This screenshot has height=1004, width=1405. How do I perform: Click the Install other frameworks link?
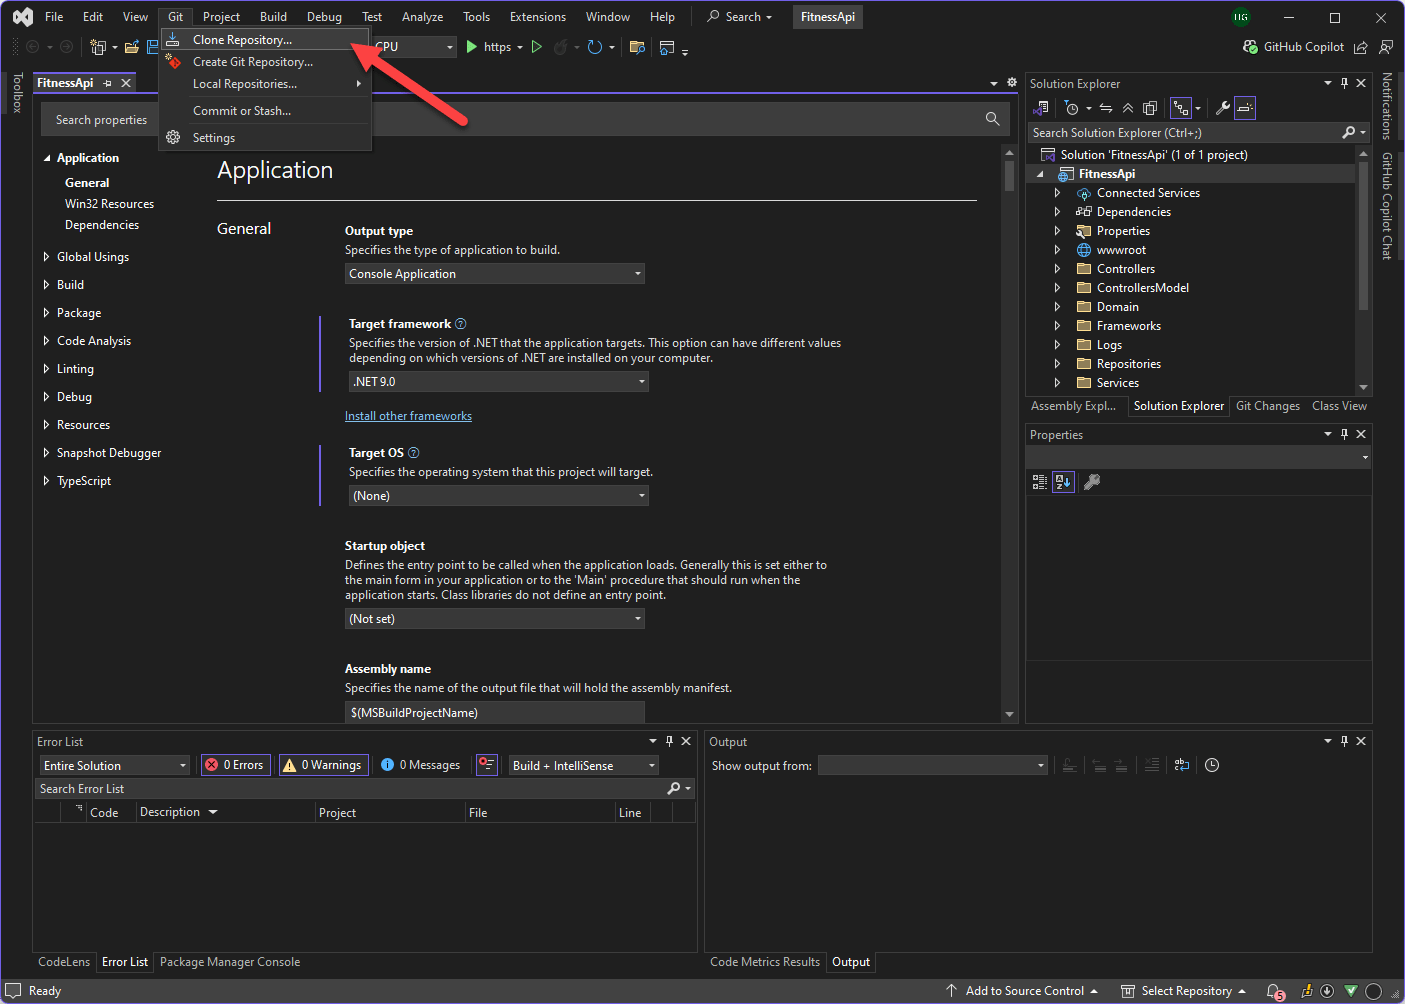(408, 415)
